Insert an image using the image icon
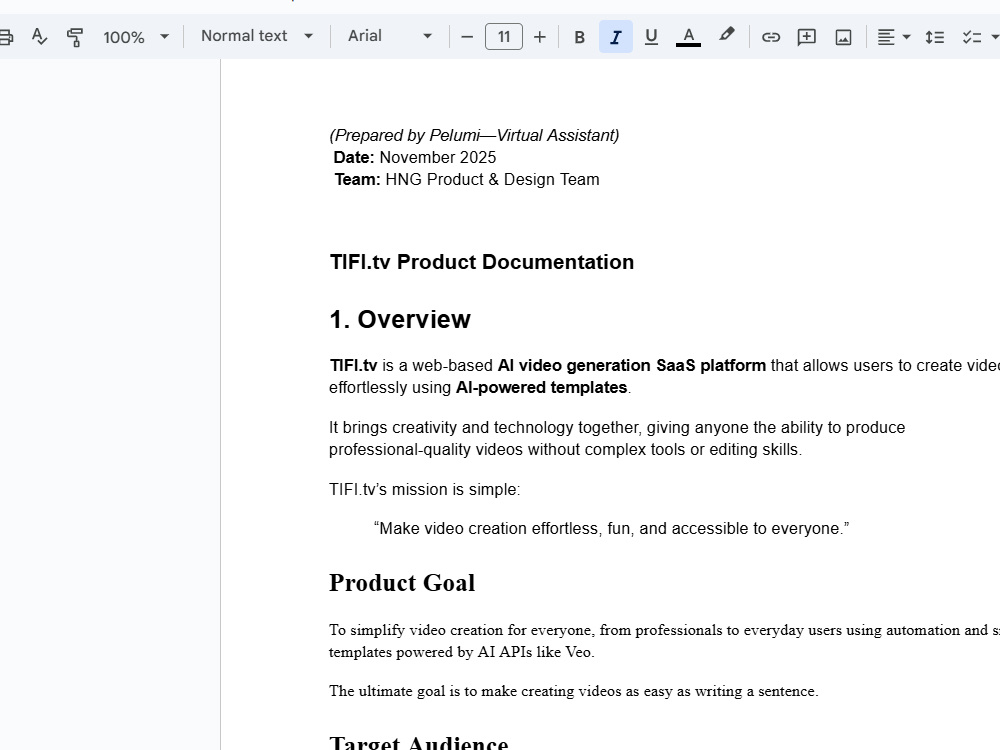1000x750 pixels. [x=843, y=37]
